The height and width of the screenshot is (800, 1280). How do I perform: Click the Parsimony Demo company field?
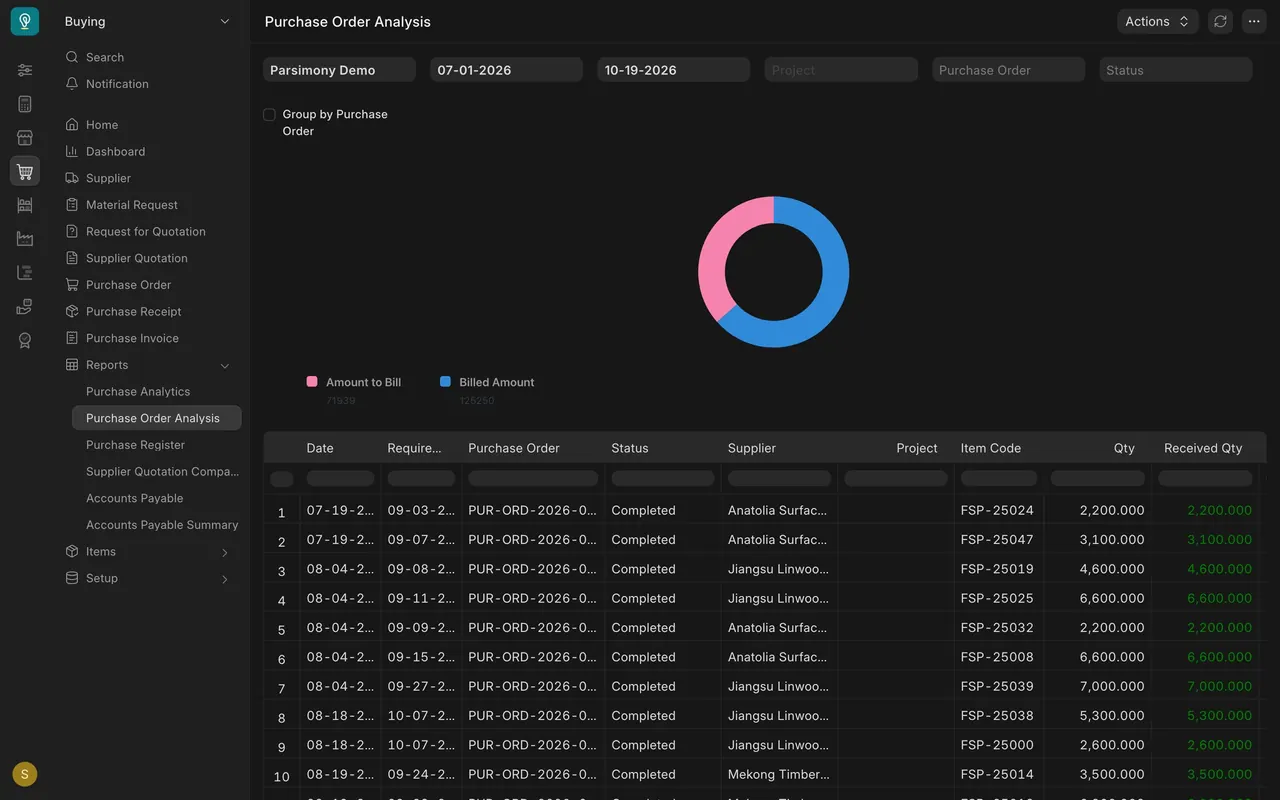pos(339,70)
